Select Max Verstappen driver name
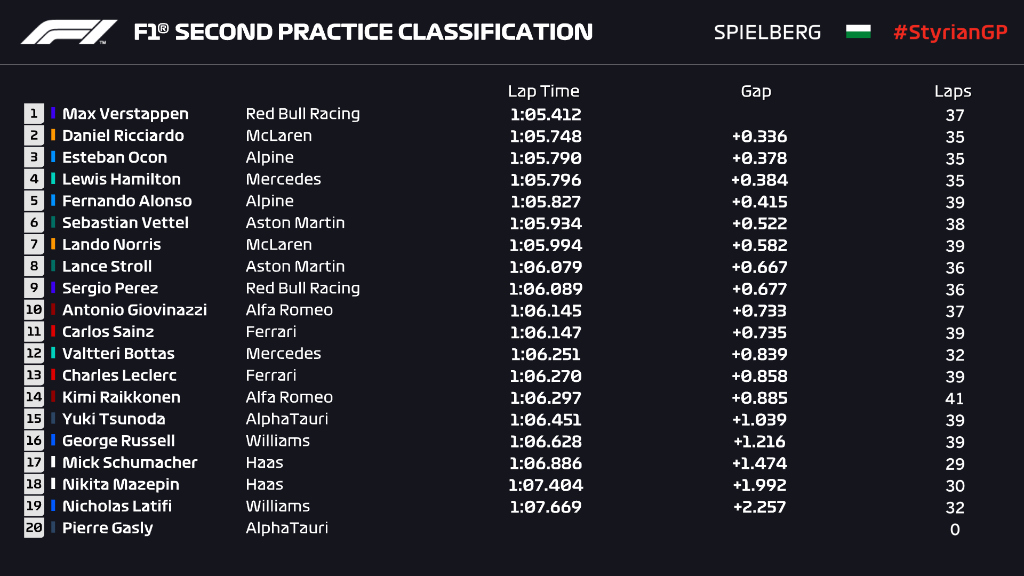The width and height of the screenshot is (1024, 576). (125, 114)
